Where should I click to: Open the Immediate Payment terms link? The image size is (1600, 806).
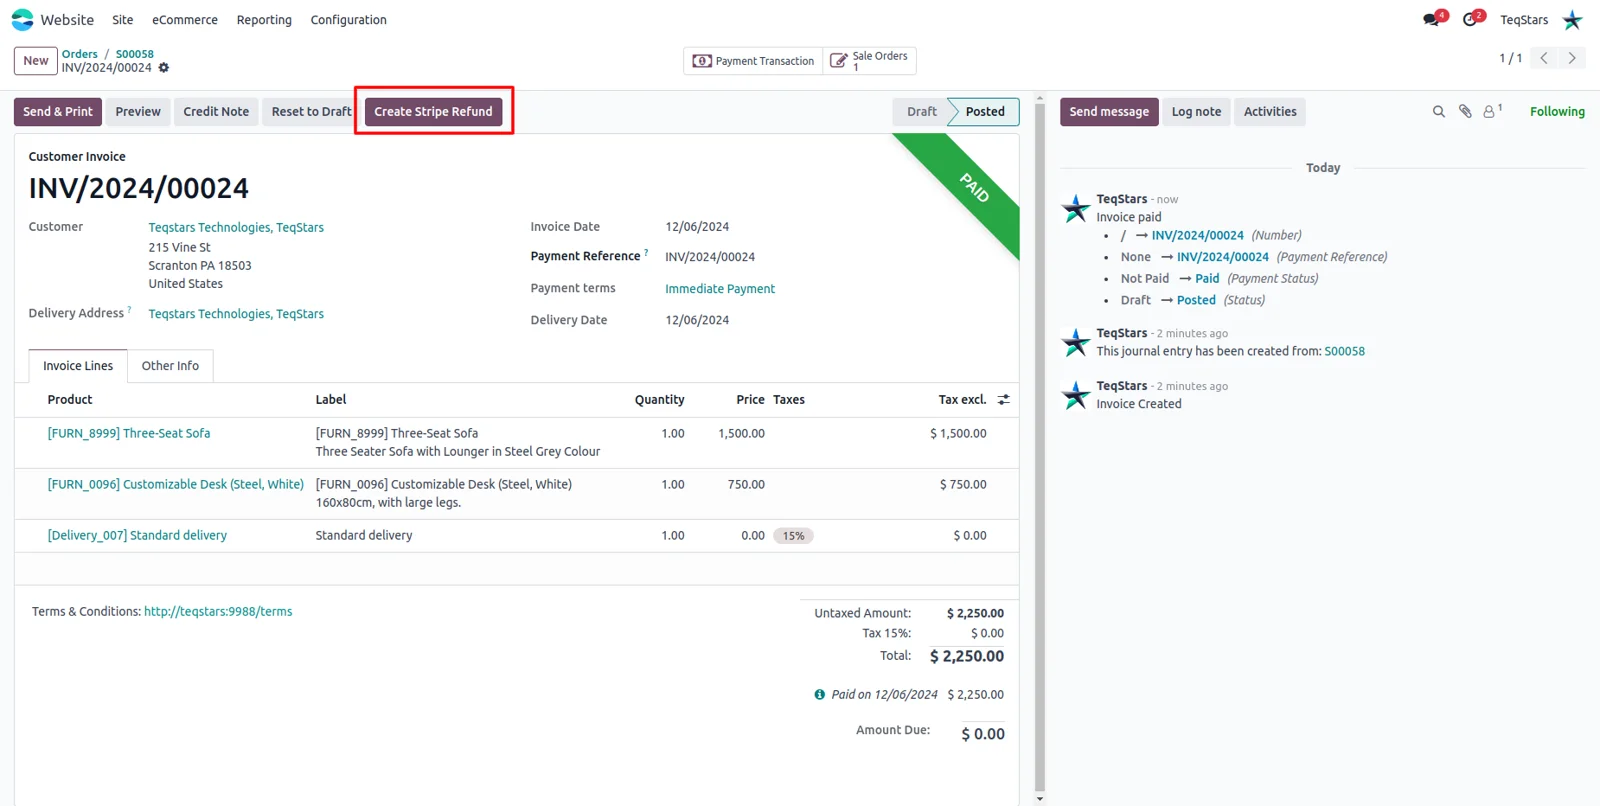(x=720, y=289)
